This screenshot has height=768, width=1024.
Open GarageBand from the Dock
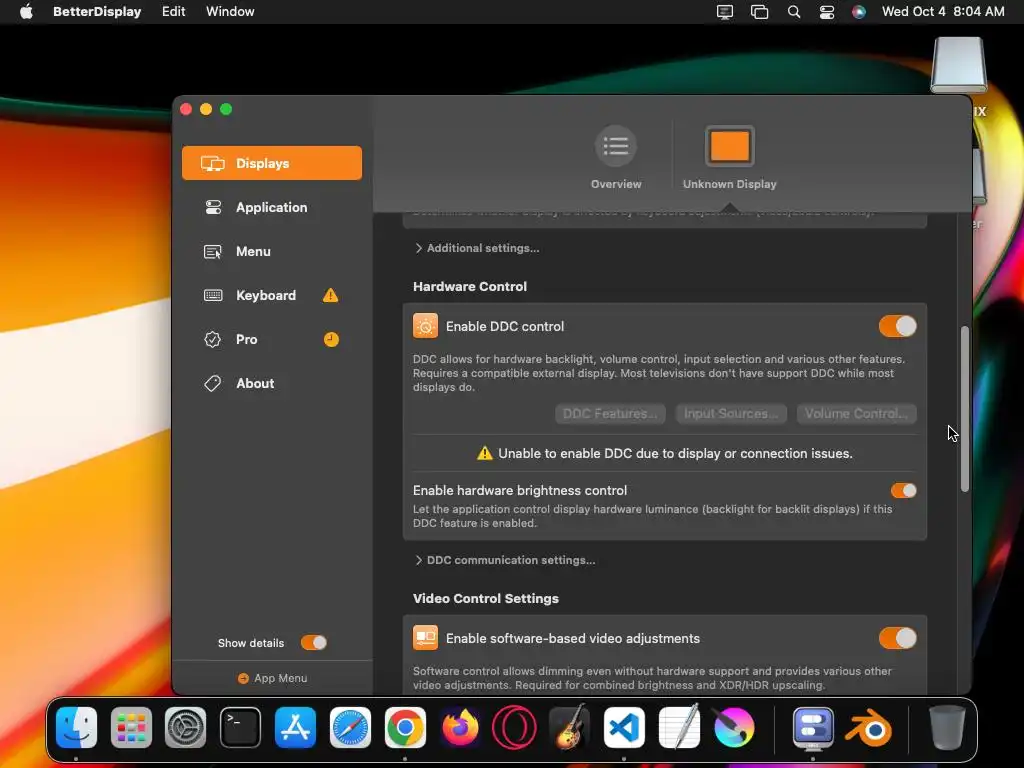point(569,727)
